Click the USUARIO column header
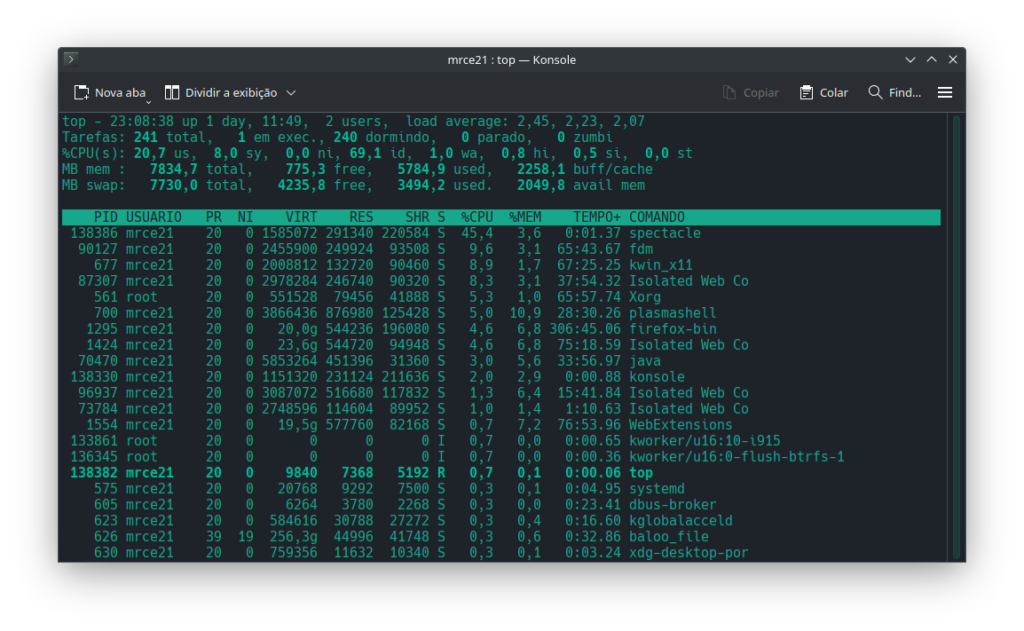This screenshot has width=1024, height=631. click(x=153, y=217)
